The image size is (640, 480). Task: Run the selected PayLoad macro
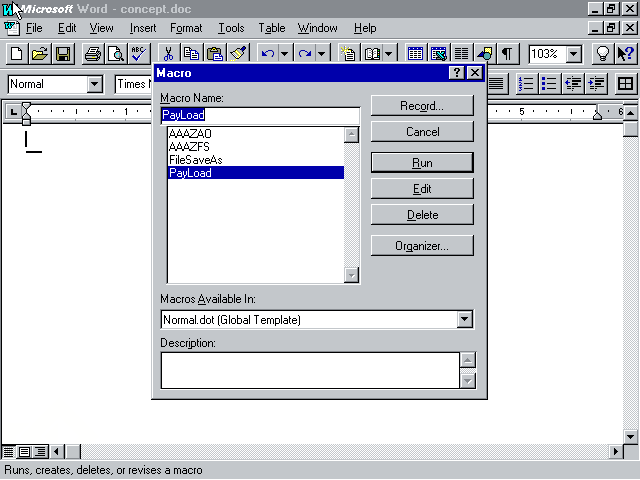click(x=422, y=163)
